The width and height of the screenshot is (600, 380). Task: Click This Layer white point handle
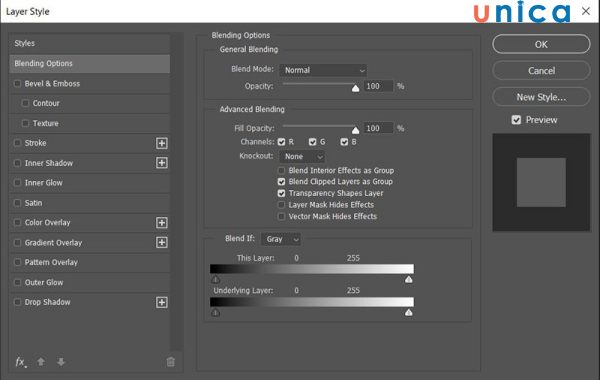pos(409,279)
